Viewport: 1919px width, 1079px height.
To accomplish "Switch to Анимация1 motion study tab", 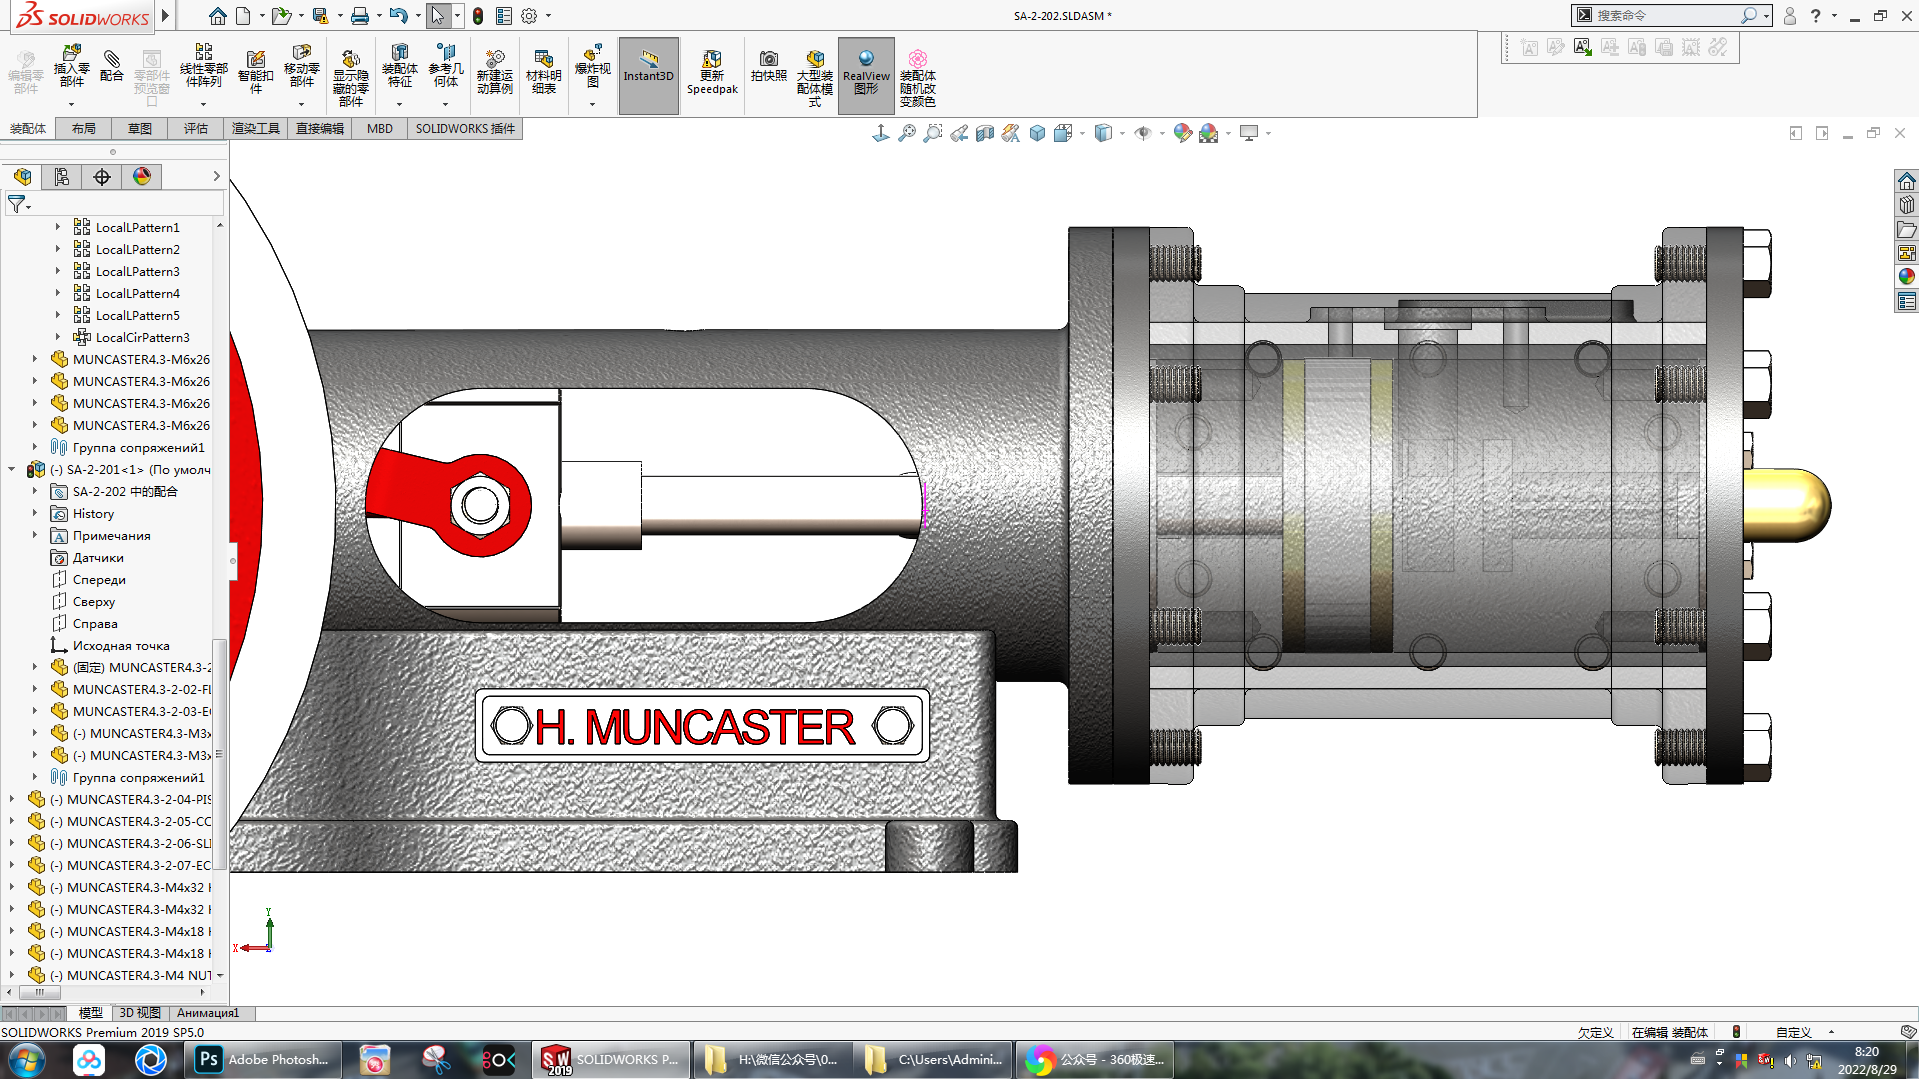I will pos(208,1013).
